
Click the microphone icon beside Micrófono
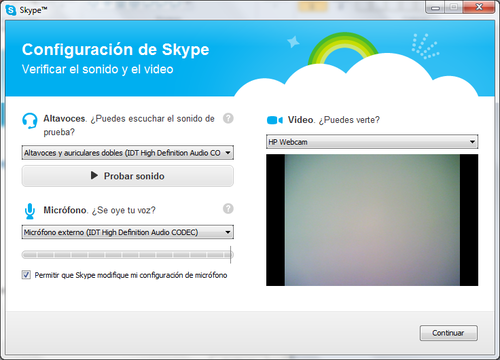coord(30,211)
